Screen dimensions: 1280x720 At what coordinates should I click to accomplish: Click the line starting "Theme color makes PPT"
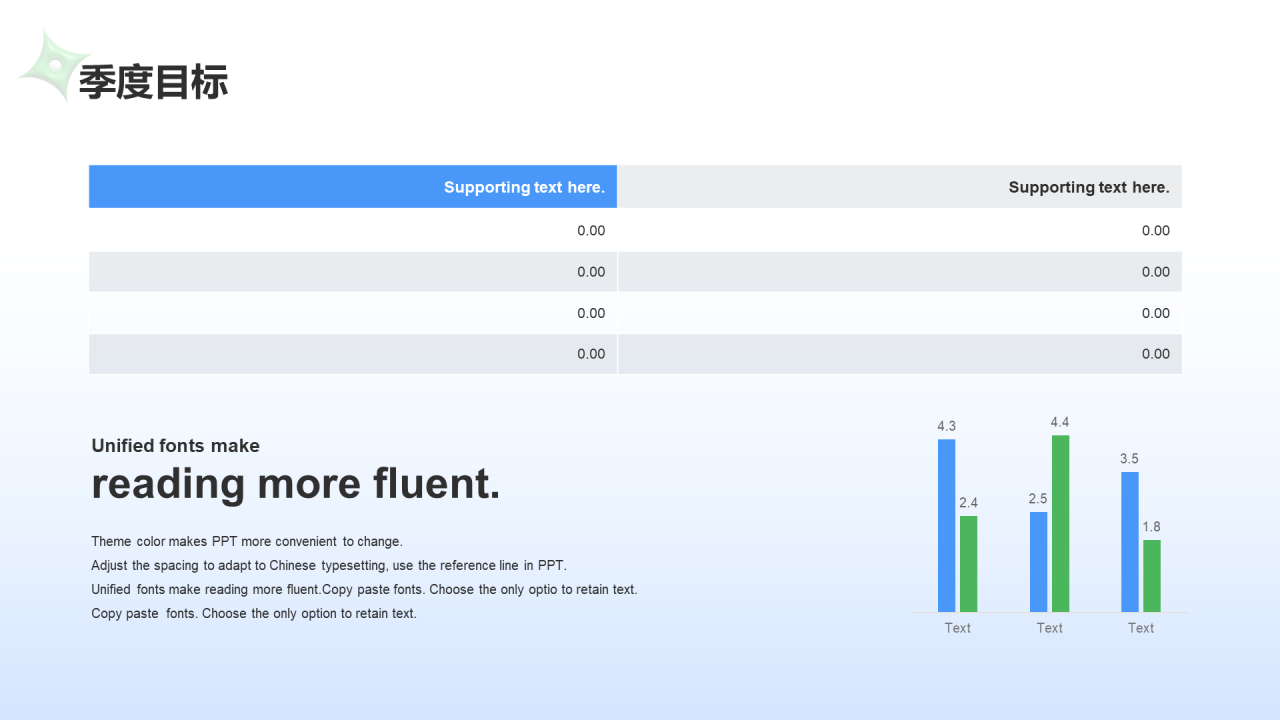pos(247,542)
